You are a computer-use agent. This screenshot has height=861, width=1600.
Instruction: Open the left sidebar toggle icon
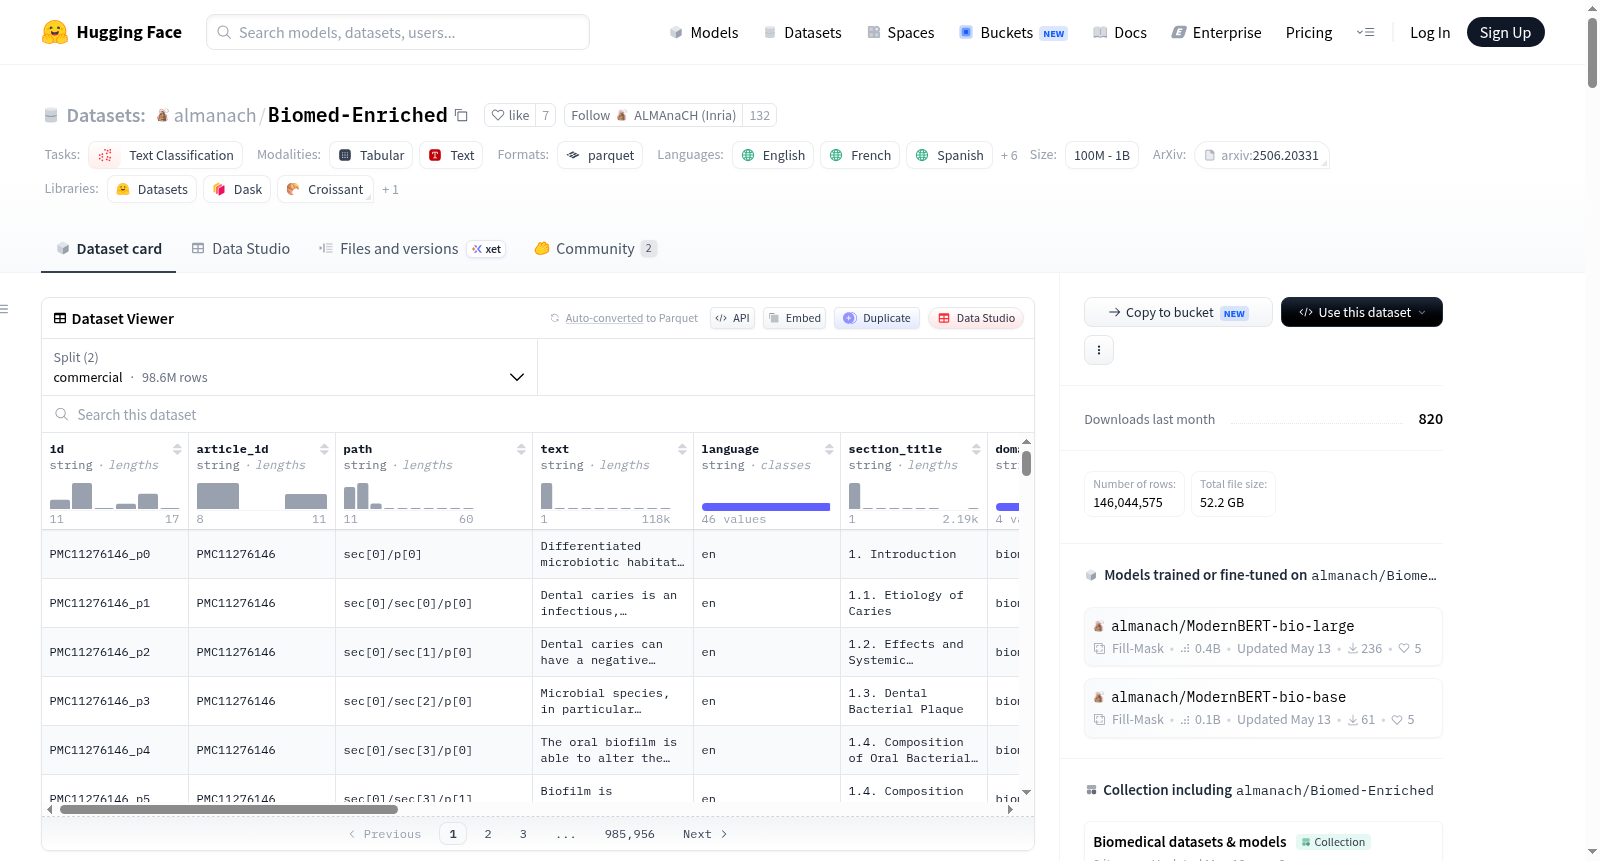click(4, 309)
